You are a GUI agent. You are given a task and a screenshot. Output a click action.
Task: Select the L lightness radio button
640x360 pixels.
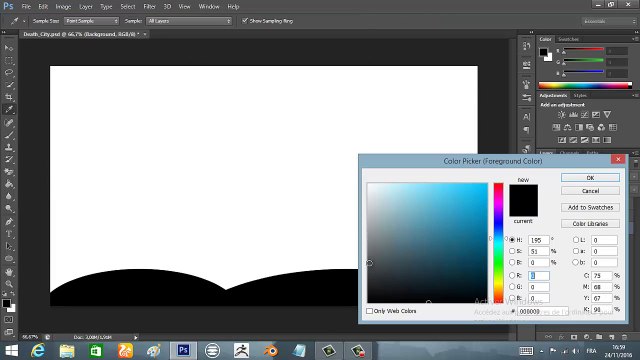(x=576, y=240)
